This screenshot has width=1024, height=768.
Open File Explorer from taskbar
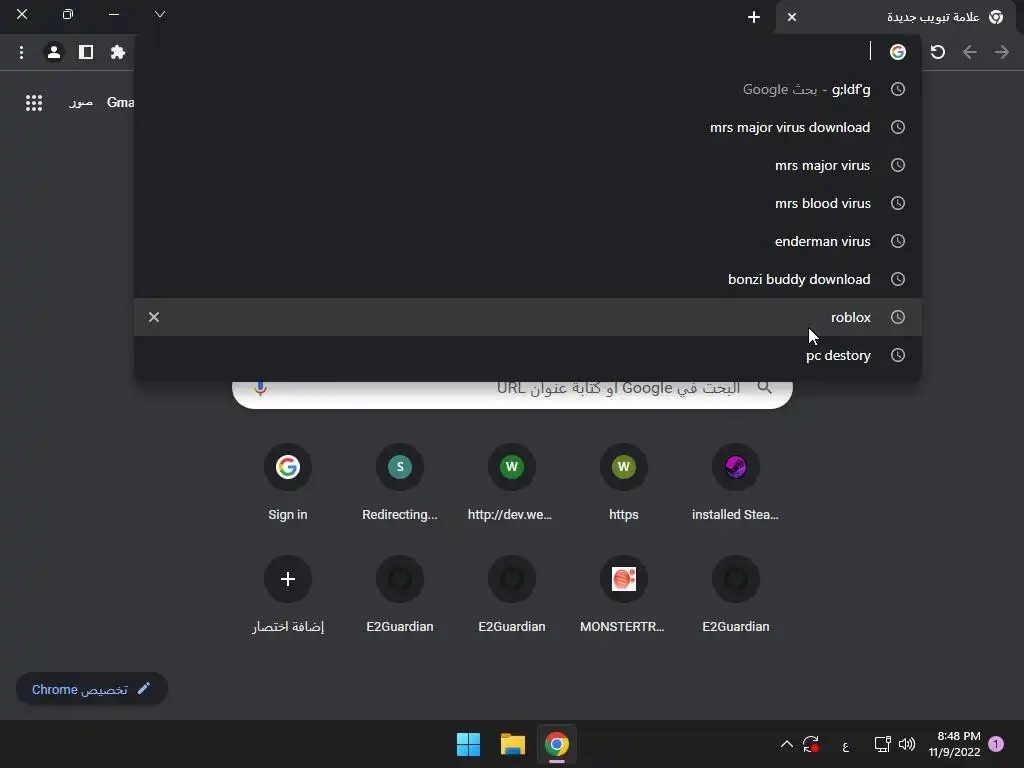(x=513, y=744)
